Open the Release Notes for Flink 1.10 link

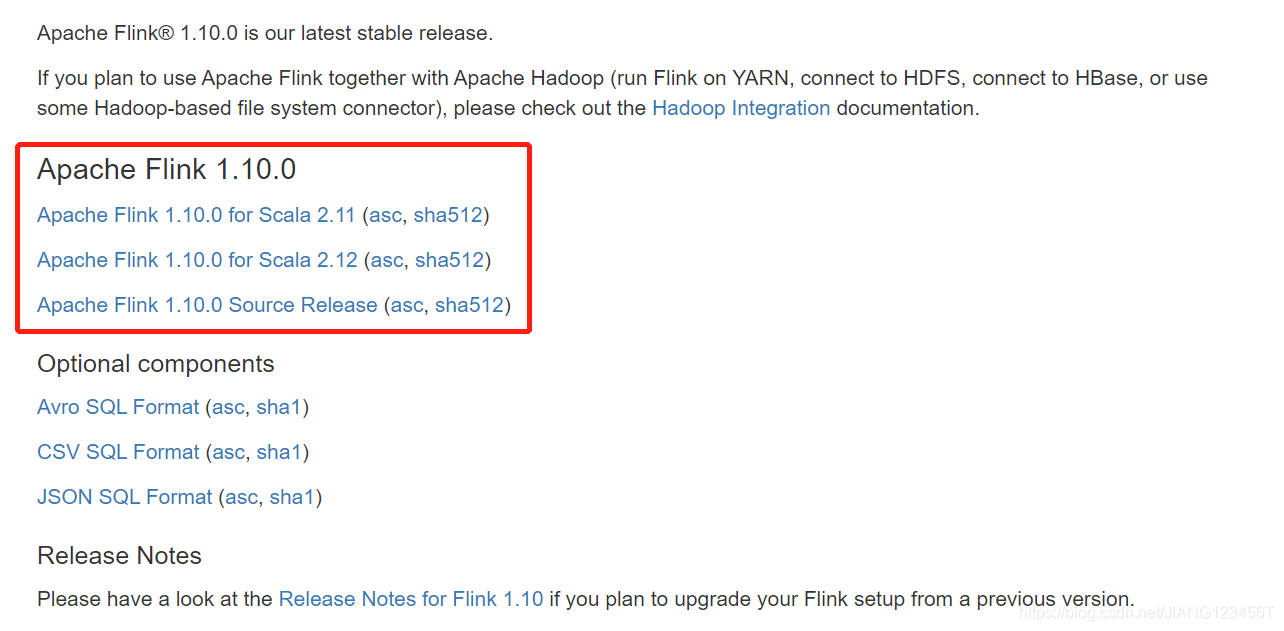[x=411, y=599]
